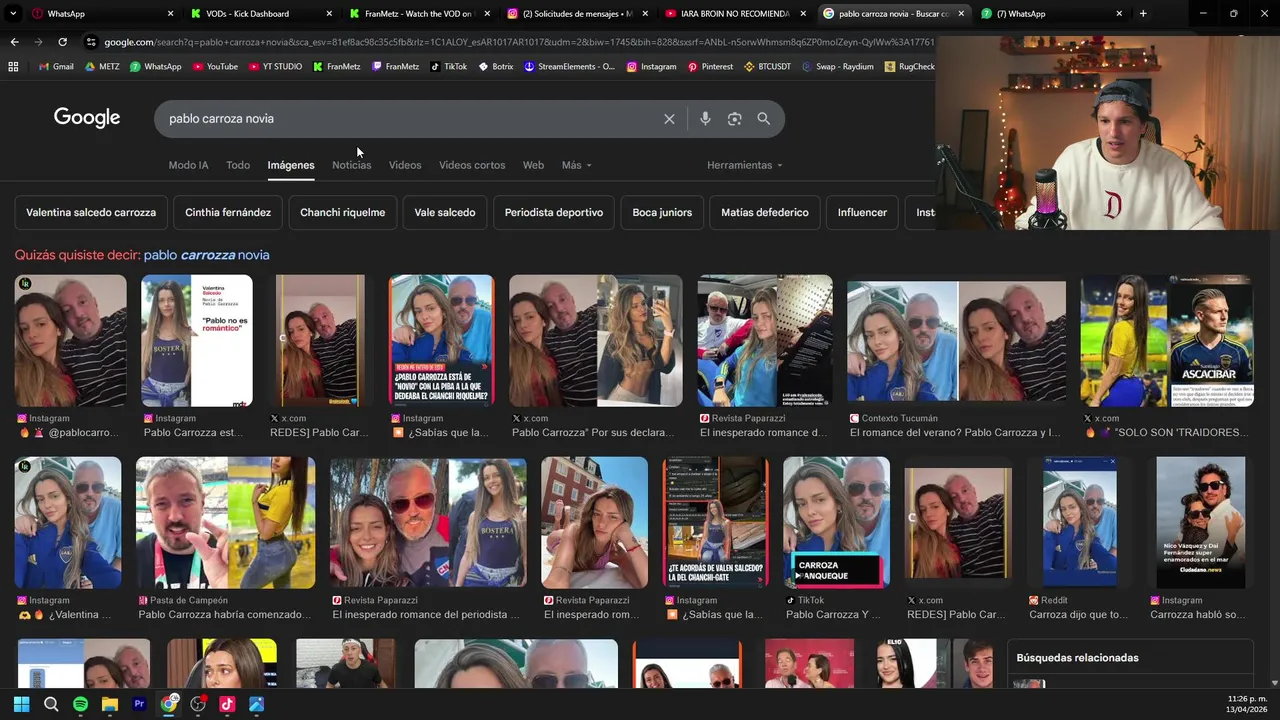Select the Cinthia fernández filter chip

(228, 212)
